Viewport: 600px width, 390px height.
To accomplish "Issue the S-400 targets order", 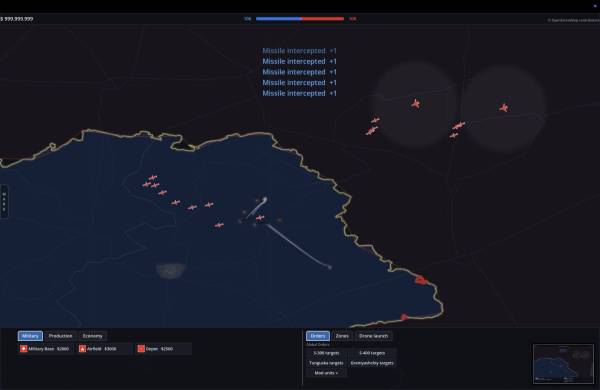I will (372, 353).
